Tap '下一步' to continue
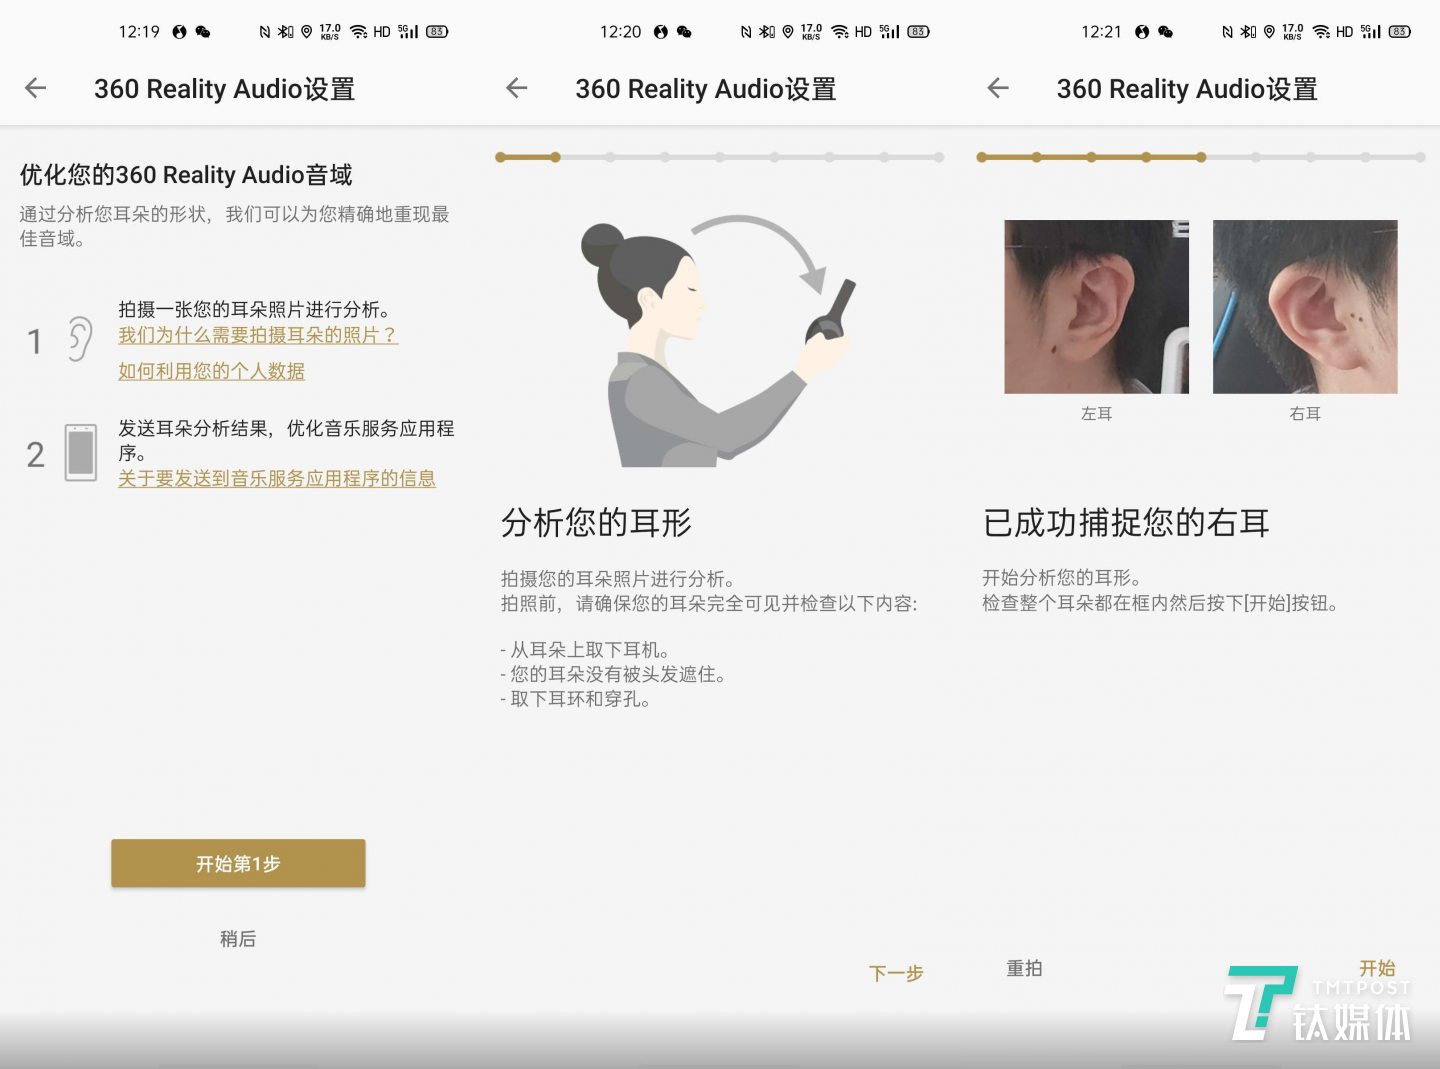The height and width of the screenshot is (1069, 1440). coord(896,973)
